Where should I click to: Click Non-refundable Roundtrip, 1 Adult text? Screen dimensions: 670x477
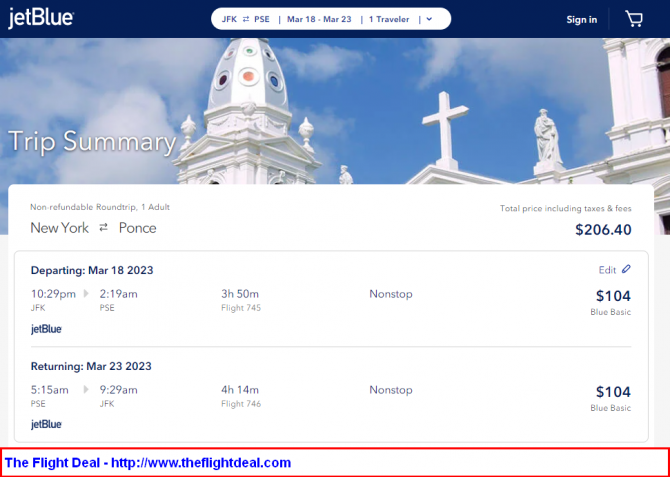click(100, 207)
